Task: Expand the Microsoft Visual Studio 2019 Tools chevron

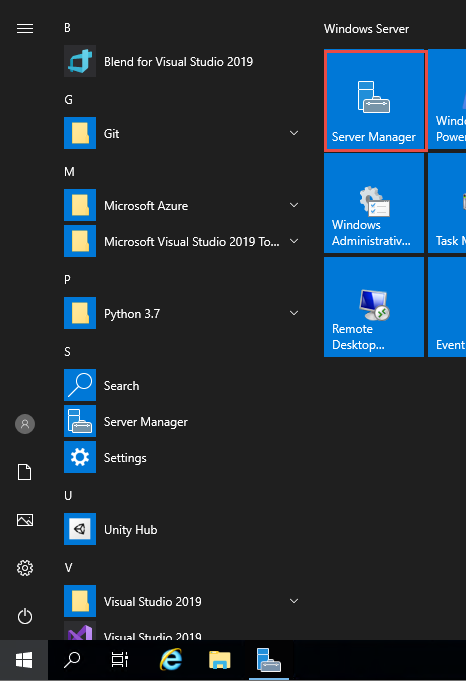Action: pyautogui.click(x=294, y=241)
